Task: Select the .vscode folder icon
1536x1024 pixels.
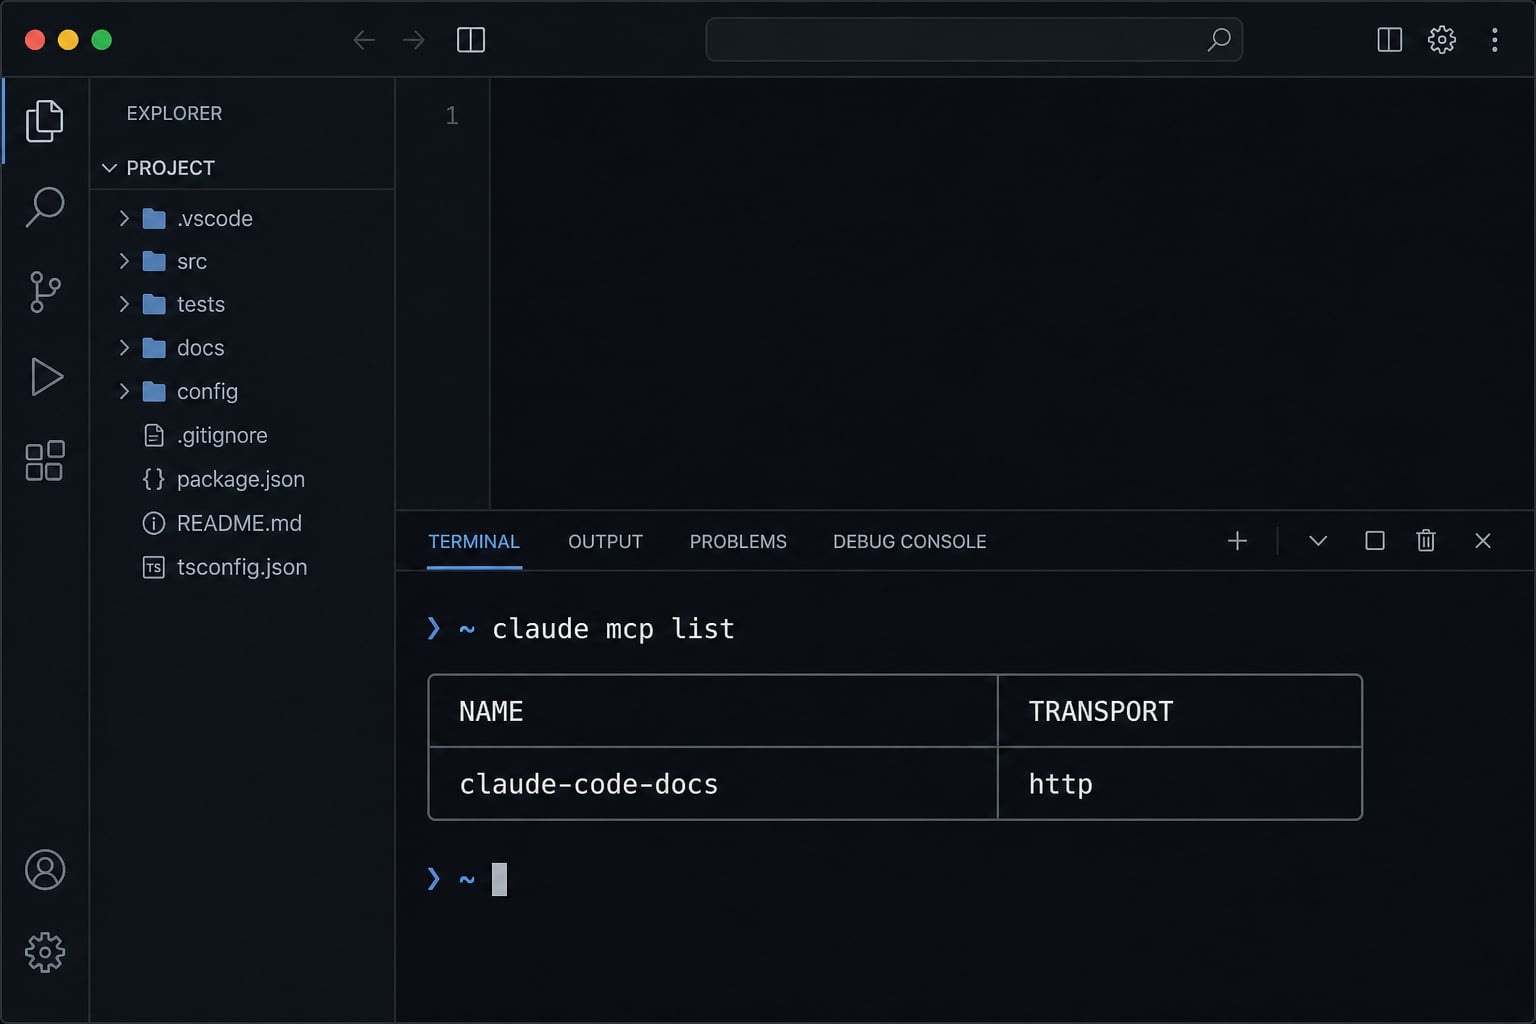Action: pyautogui.click(x=154, y=218)
